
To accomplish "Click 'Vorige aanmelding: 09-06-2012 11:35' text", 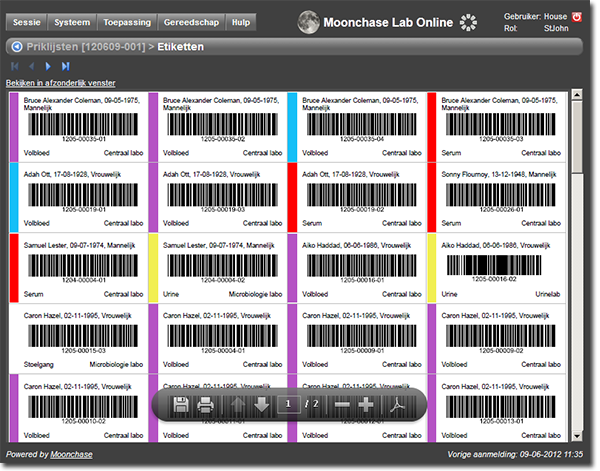I will [x=515, y=455].
